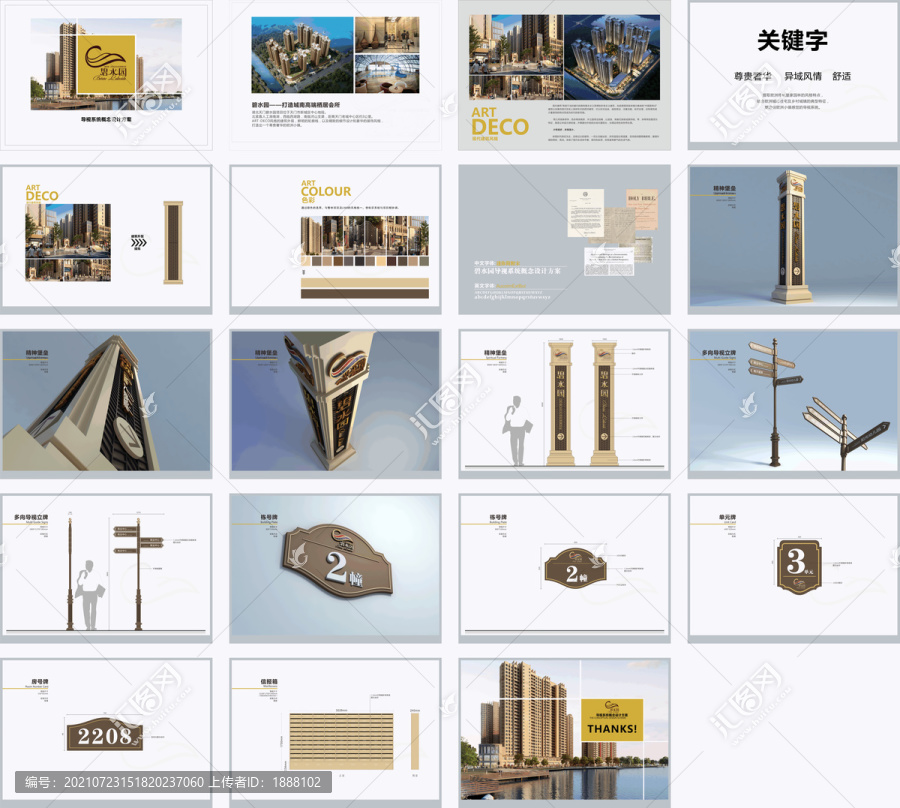Viewport: 900px width, 808px height.
Task: Open the 精神堡垒 full pillar render slide
Action: pos(794,239)
